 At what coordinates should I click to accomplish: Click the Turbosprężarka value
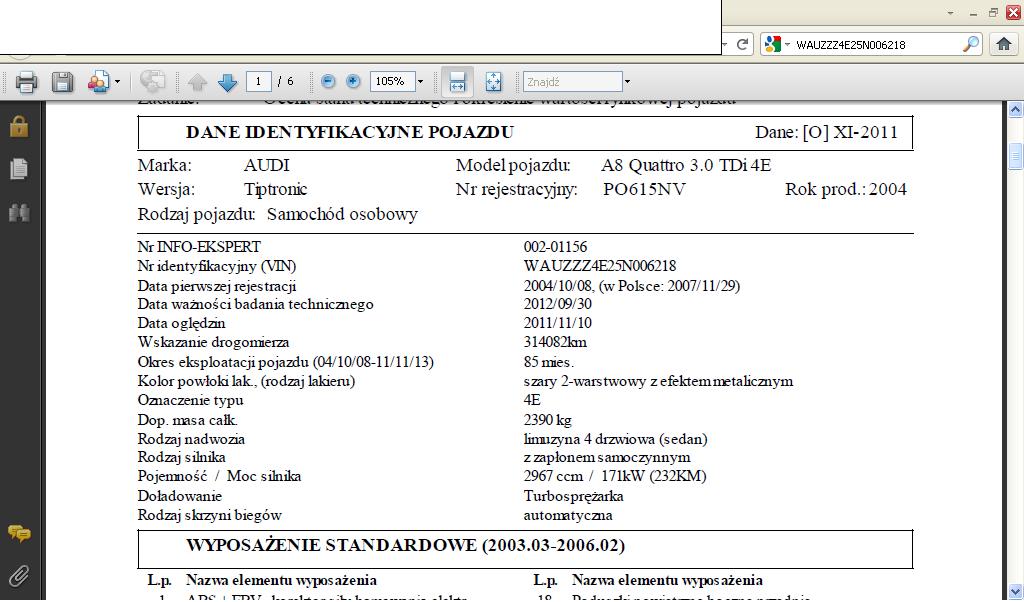click(x=573, y=496)
